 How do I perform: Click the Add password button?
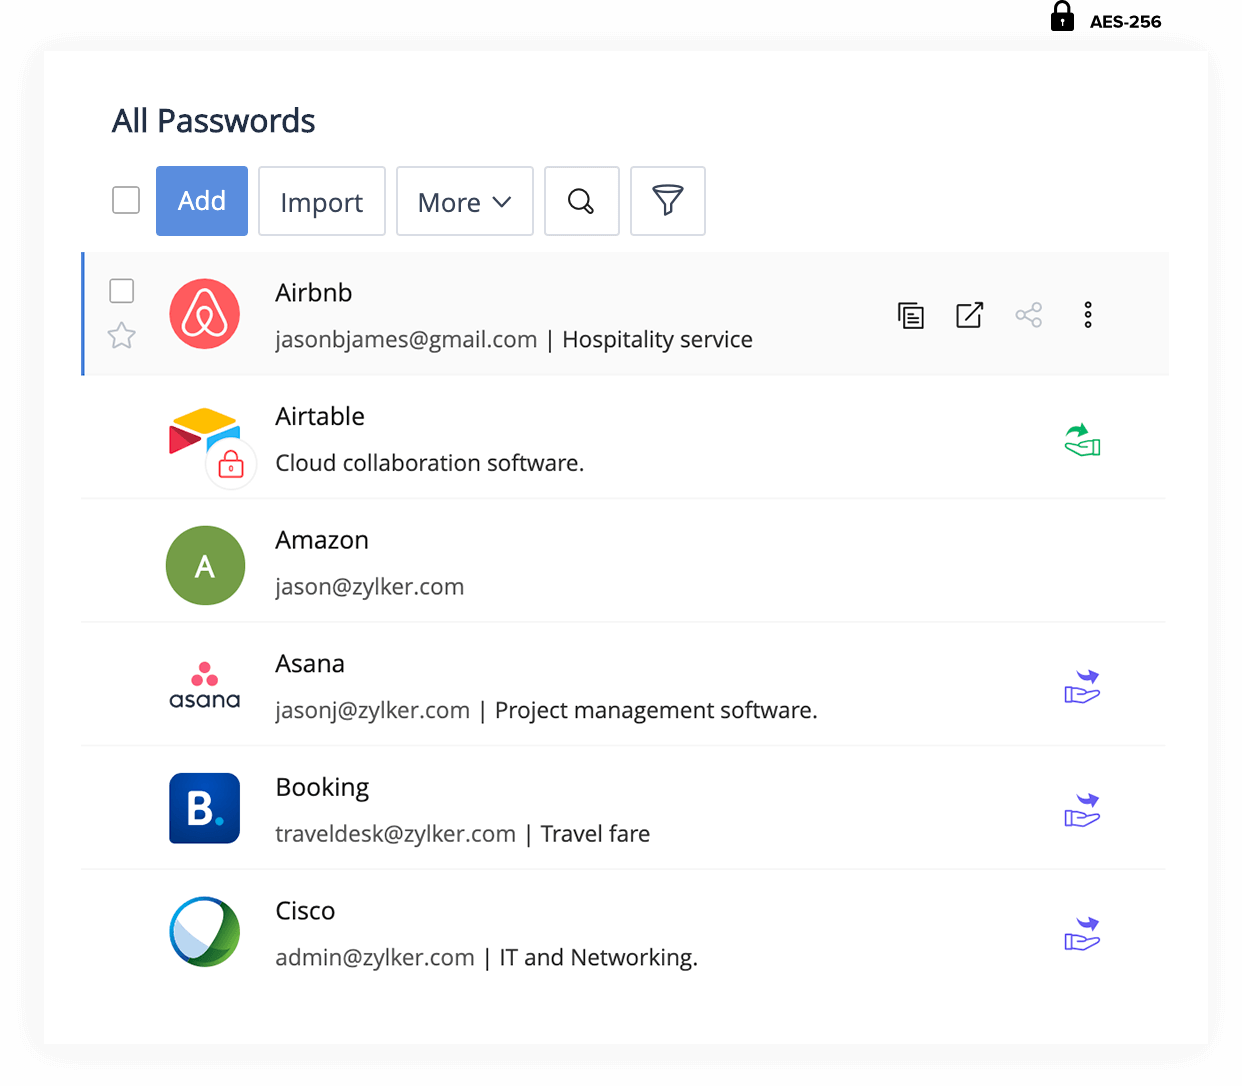pyautogui.click(x=202, y=201)
